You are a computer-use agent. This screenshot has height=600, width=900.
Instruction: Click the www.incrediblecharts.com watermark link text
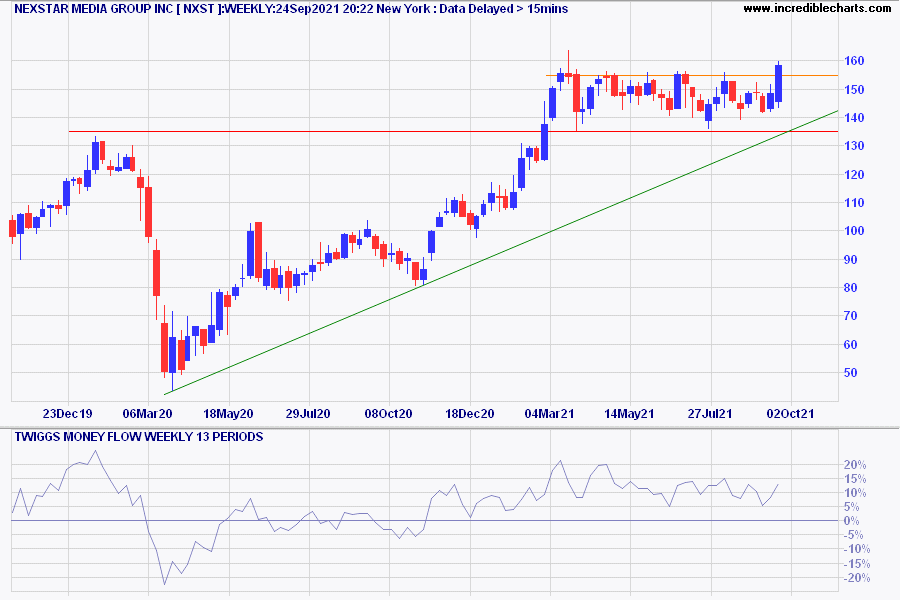817,8
